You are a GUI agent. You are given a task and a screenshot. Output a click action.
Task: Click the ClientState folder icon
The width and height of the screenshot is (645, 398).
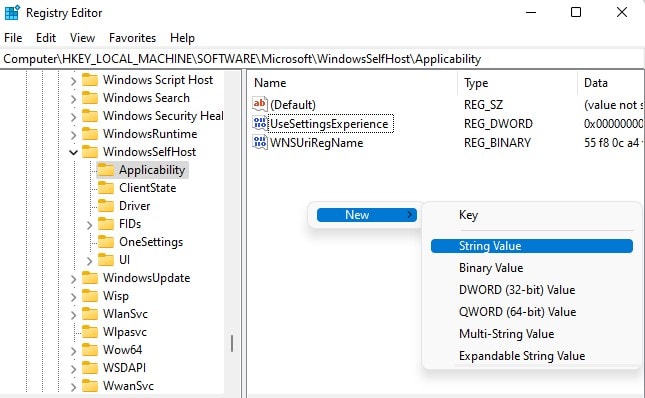click(x=106, y=188)
